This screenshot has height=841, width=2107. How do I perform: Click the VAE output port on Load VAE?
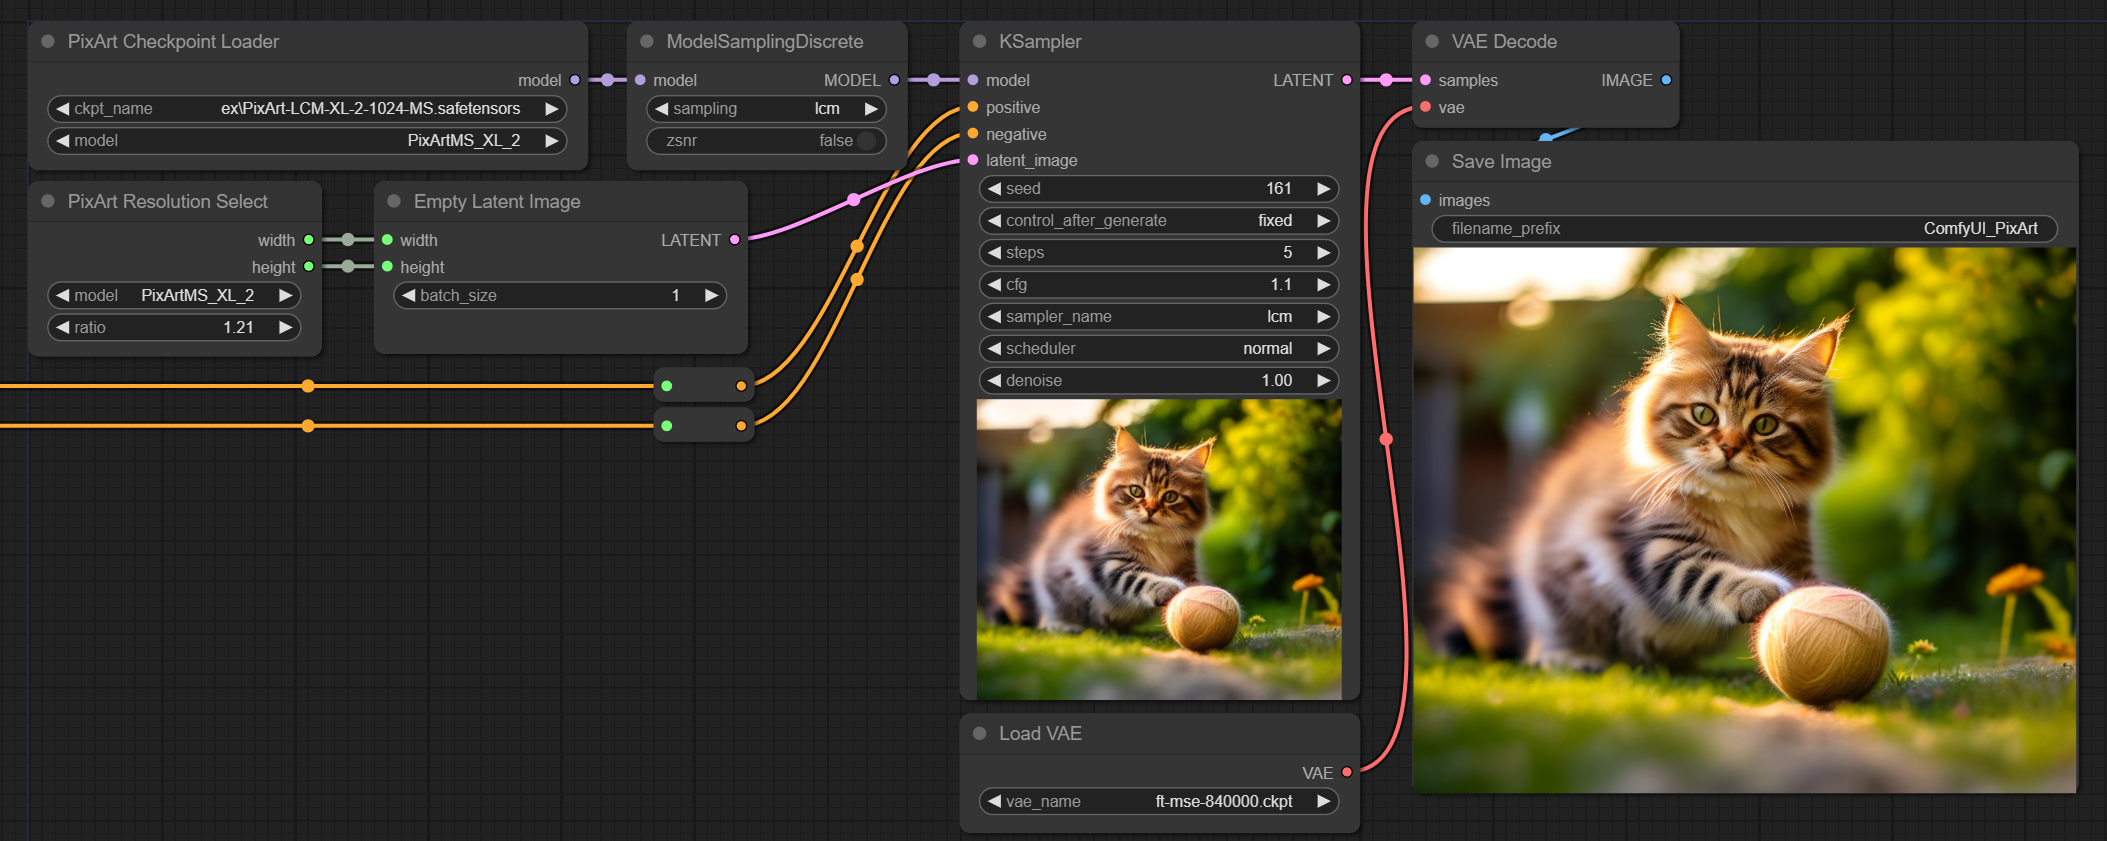1347,772
